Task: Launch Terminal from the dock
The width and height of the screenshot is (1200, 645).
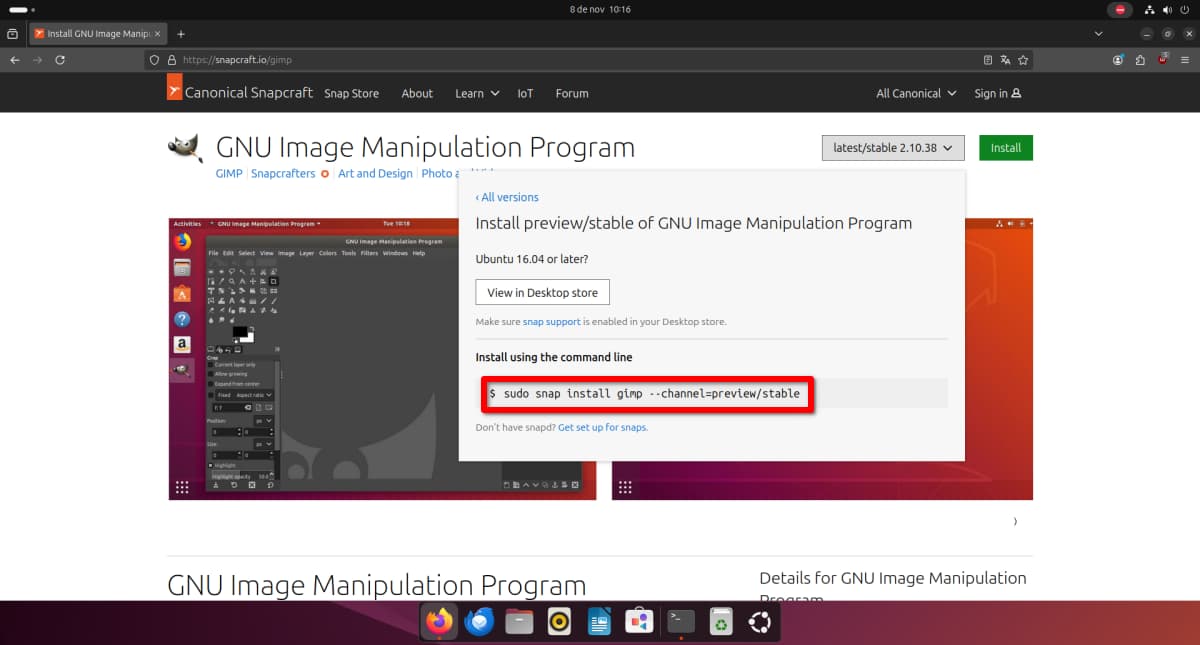Action: [x=681, y=622]
